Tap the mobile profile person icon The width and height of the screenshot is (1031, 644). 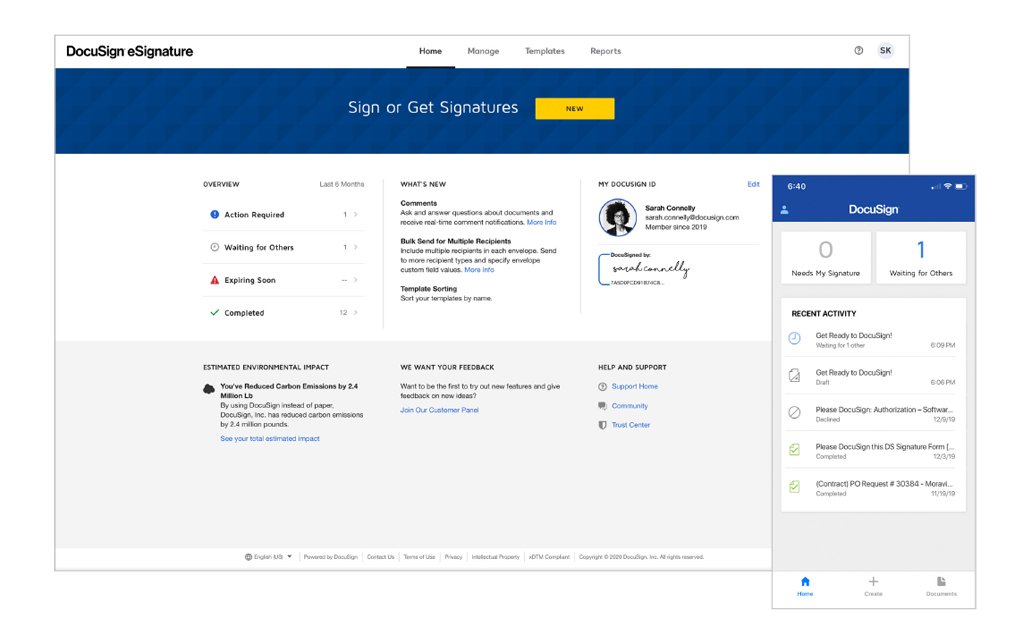pyautogui.click(x=785, y=210)
